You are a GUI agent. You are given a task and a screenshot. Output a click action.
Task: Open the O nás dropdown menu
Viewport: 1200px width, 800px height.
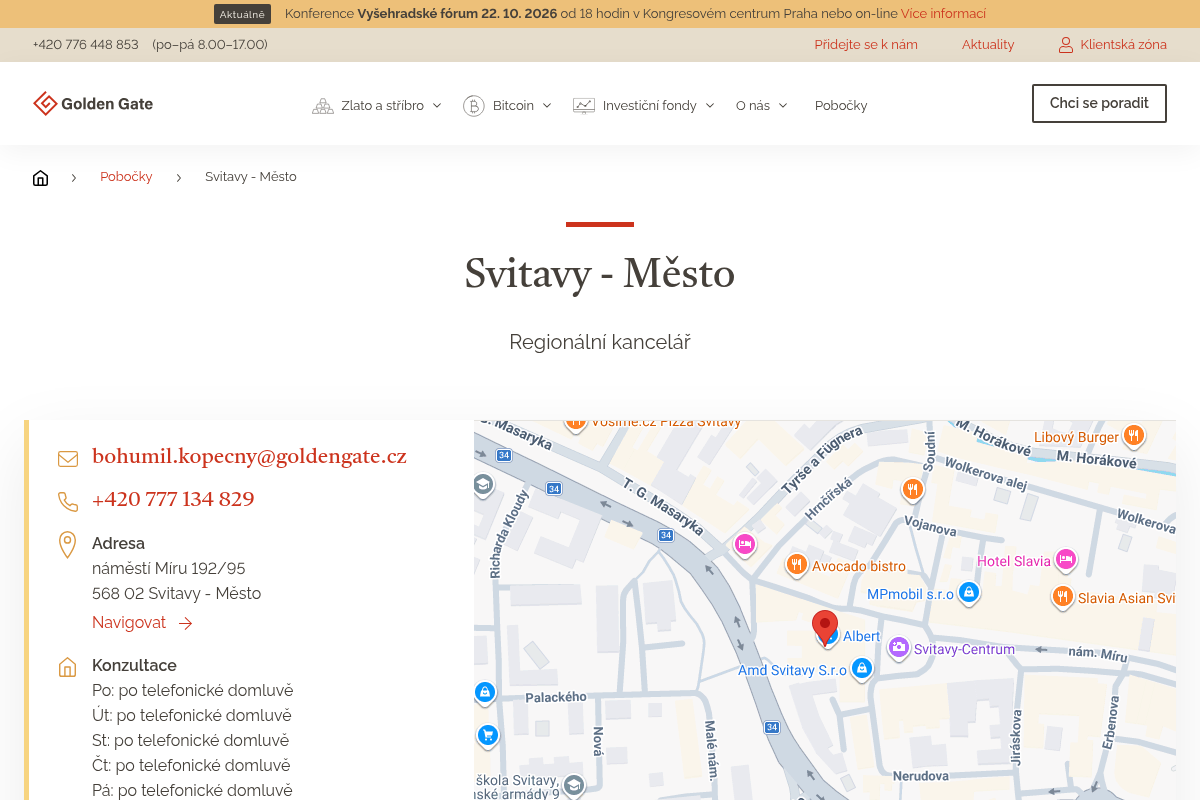(762, 105)
